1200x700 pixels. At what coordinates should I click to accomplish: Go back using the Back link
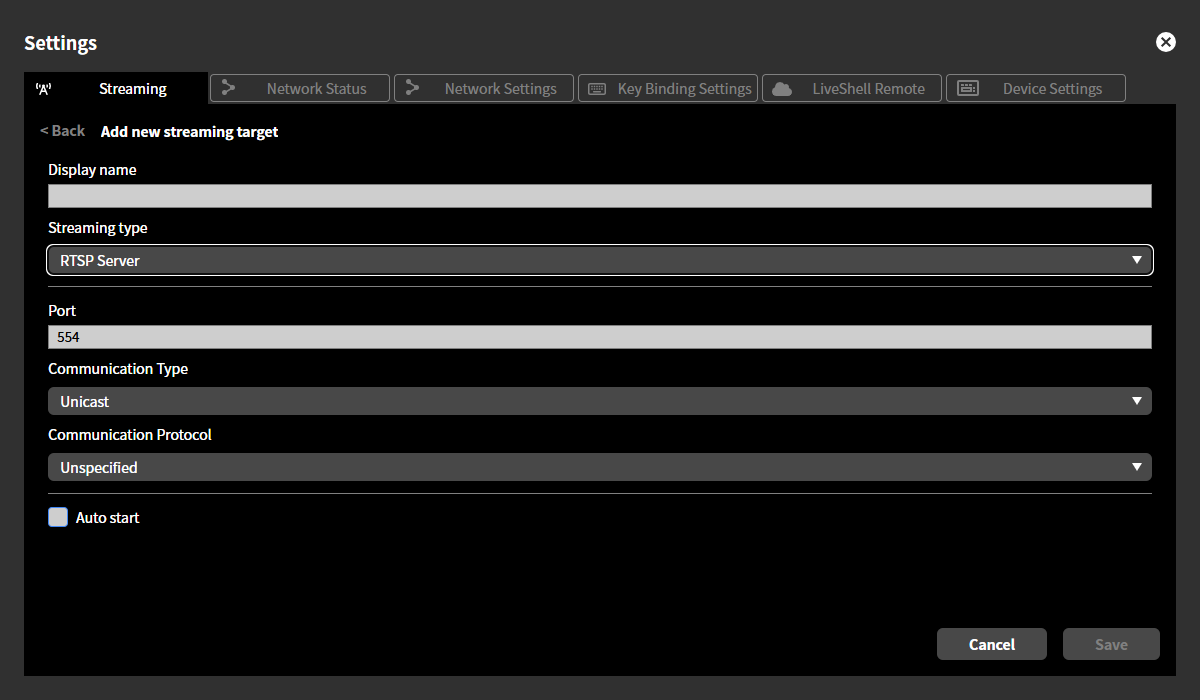(x=62, y=130)
